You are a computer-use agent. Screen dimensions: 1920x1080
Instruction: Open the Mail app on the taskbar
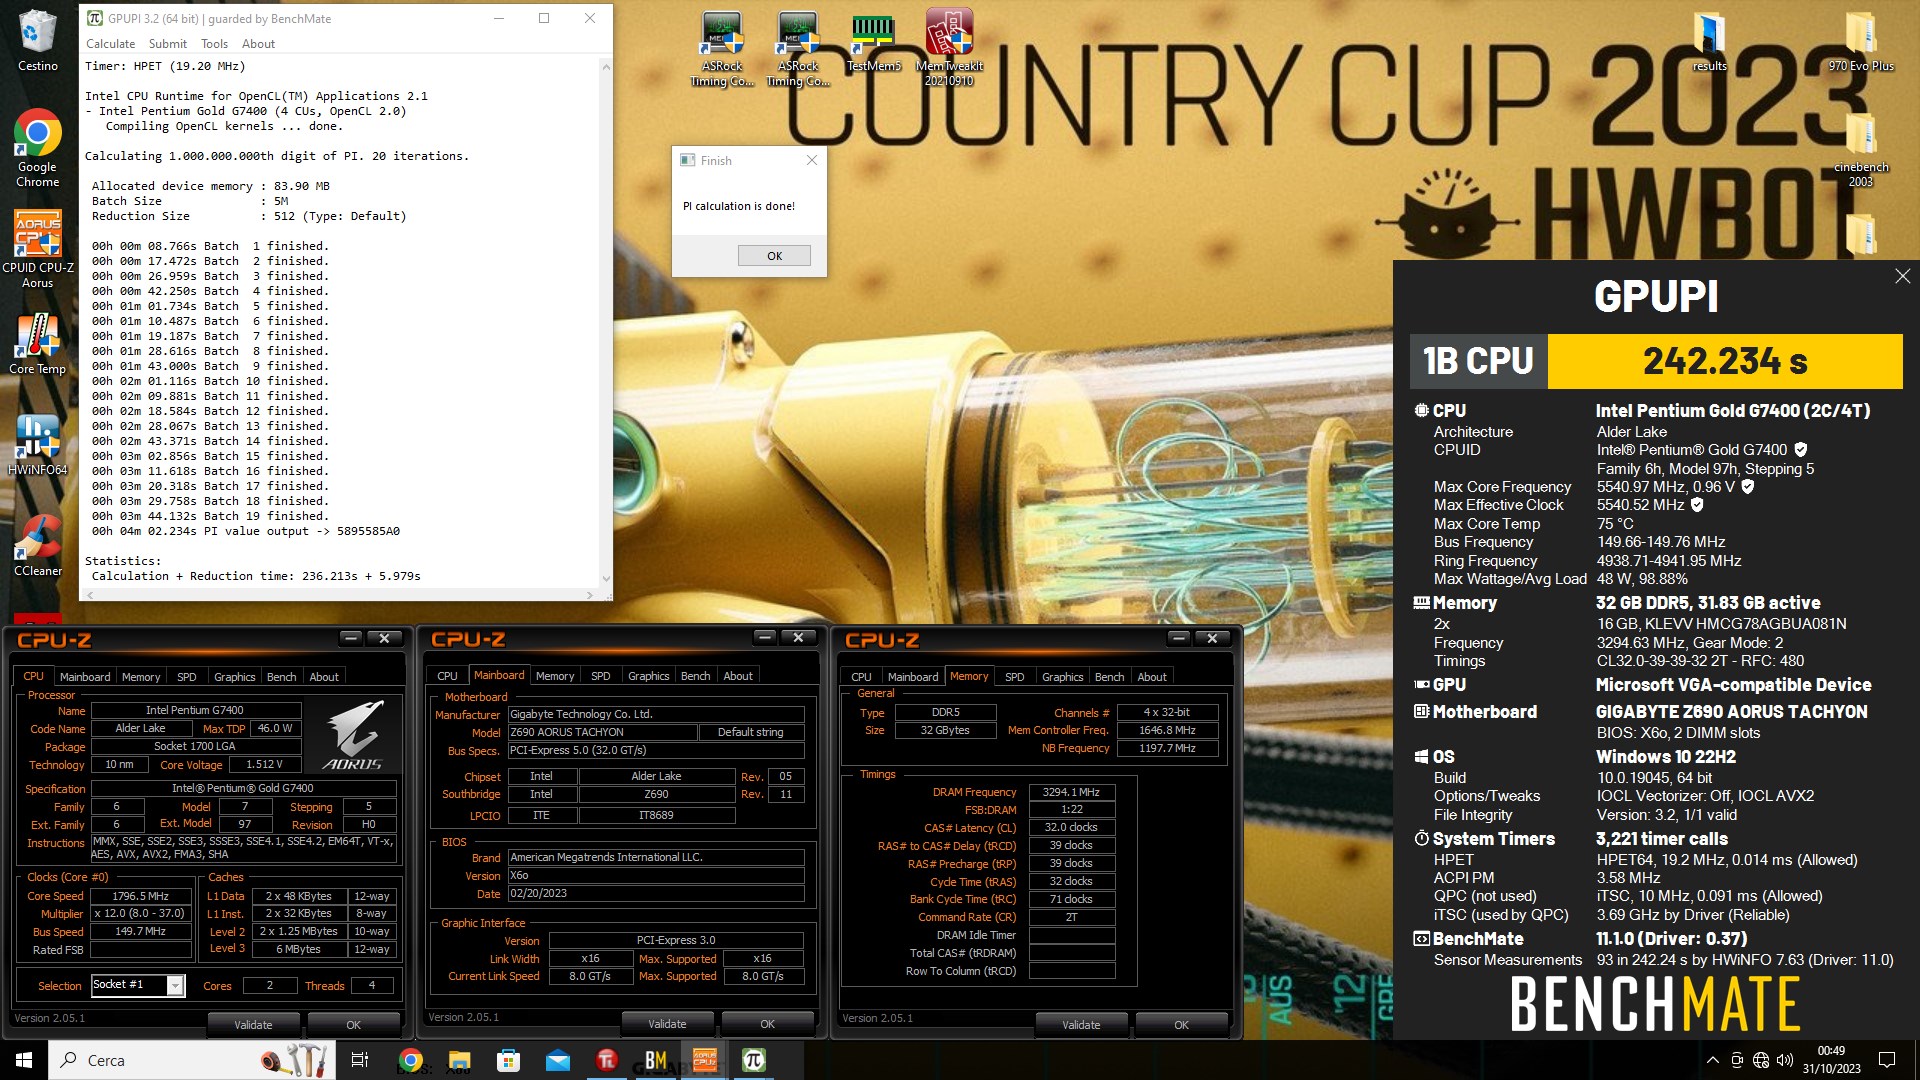[557, 1060]
